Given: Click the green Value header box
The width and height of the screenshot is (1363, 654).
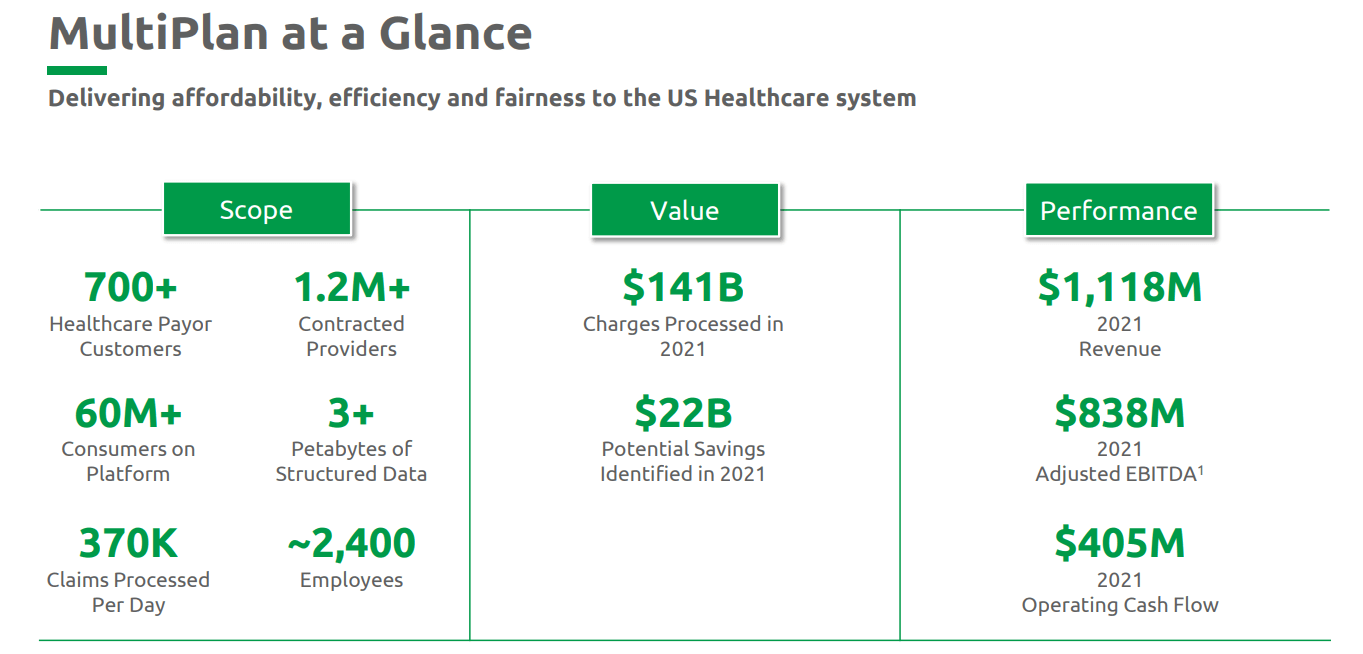Looking at the screenshot, I should tap(684, 210).
